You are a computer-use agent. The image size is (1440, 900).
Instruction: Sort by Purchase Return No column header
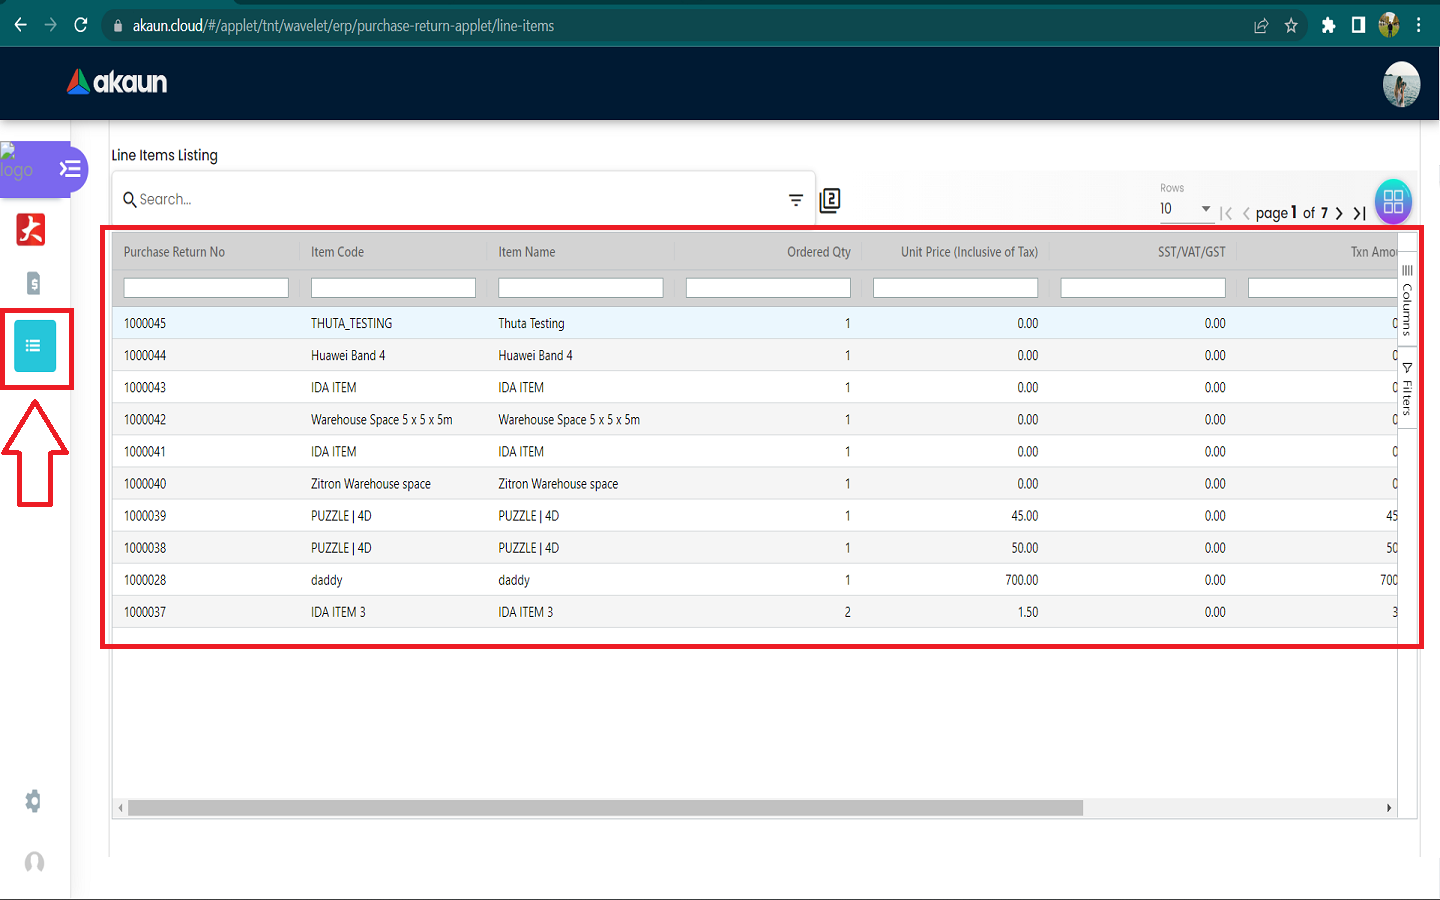click(x=174, y=252)
